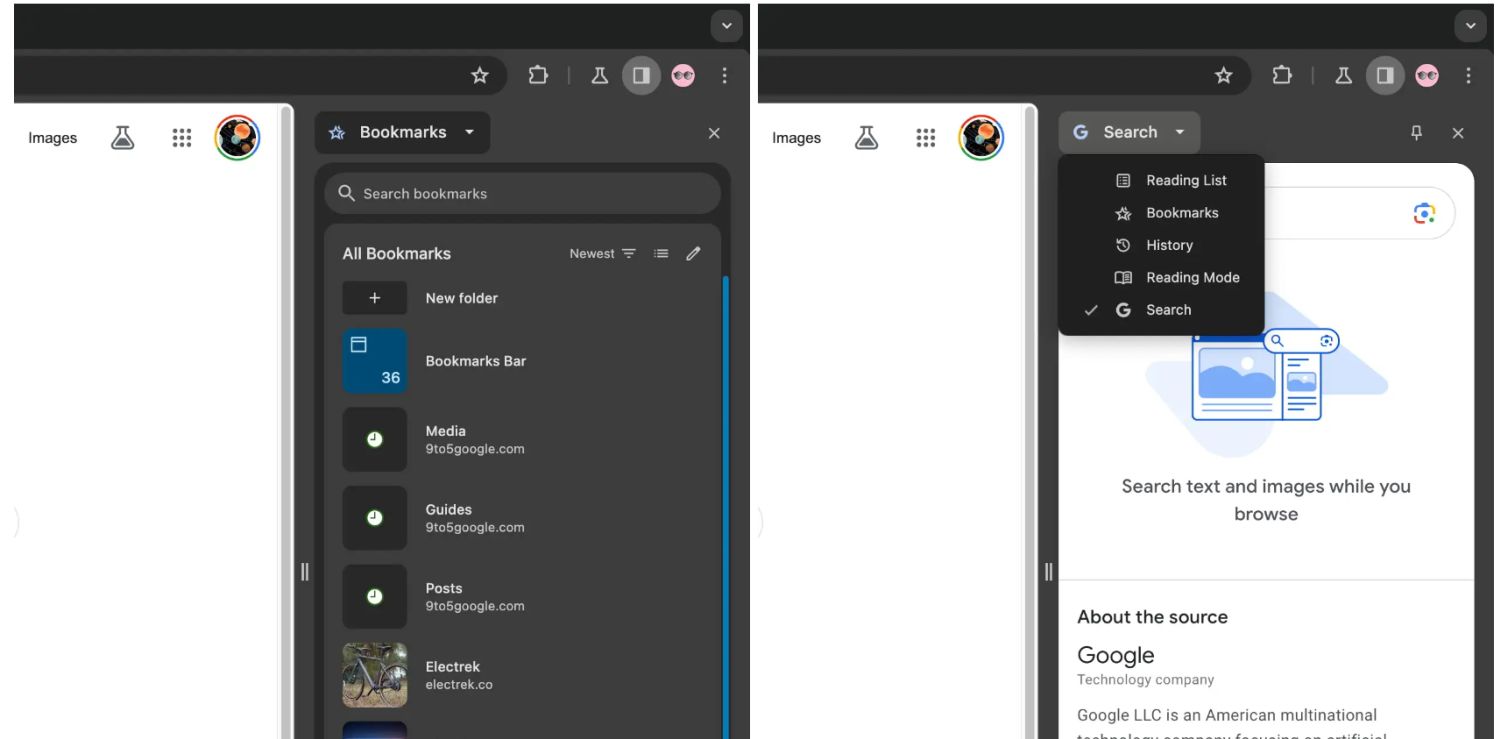Choose Reading List from the side panel menu
Viewport: 1500px width, 739px height.
[x=1185, y=181]
